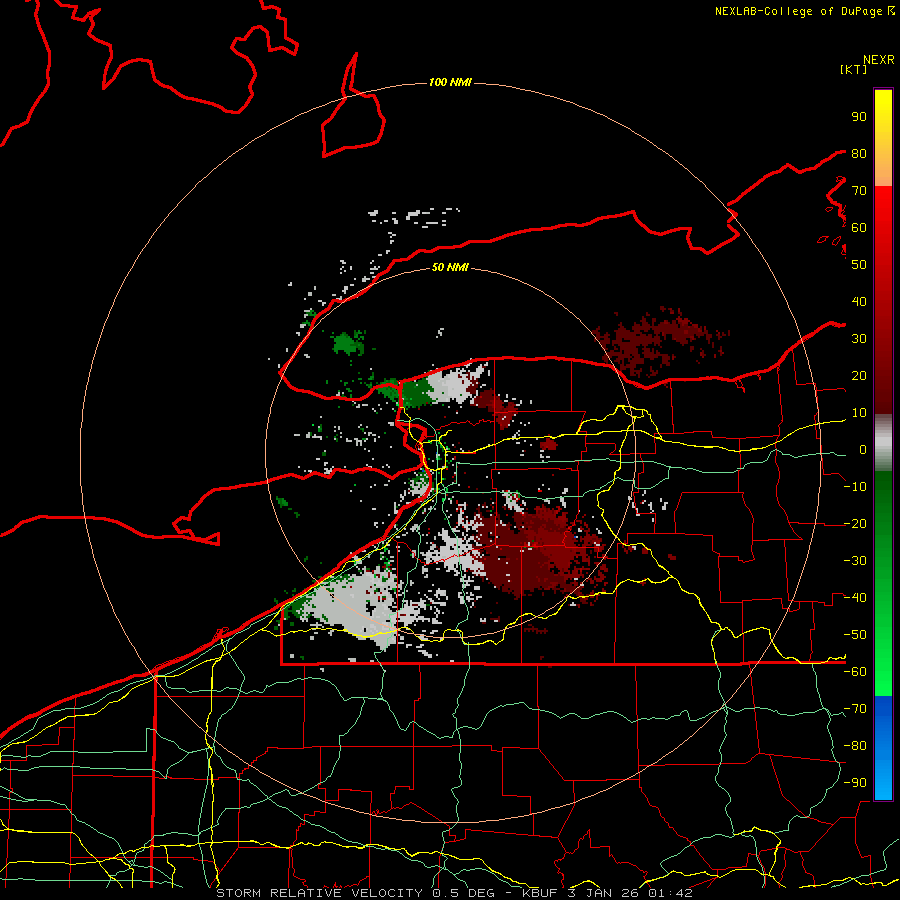Click the -10 scale value
This screenshot has height=900, width=900.
click(855, 487)
